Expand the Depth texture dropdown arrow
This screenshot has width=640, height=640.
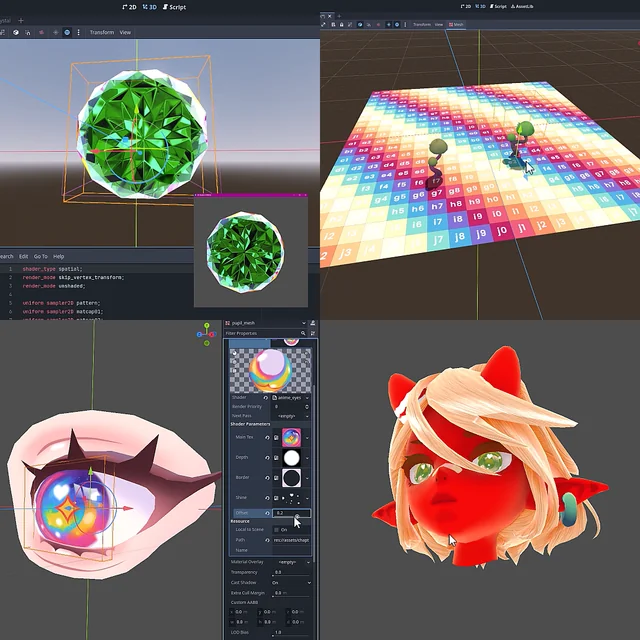[307, 458]
